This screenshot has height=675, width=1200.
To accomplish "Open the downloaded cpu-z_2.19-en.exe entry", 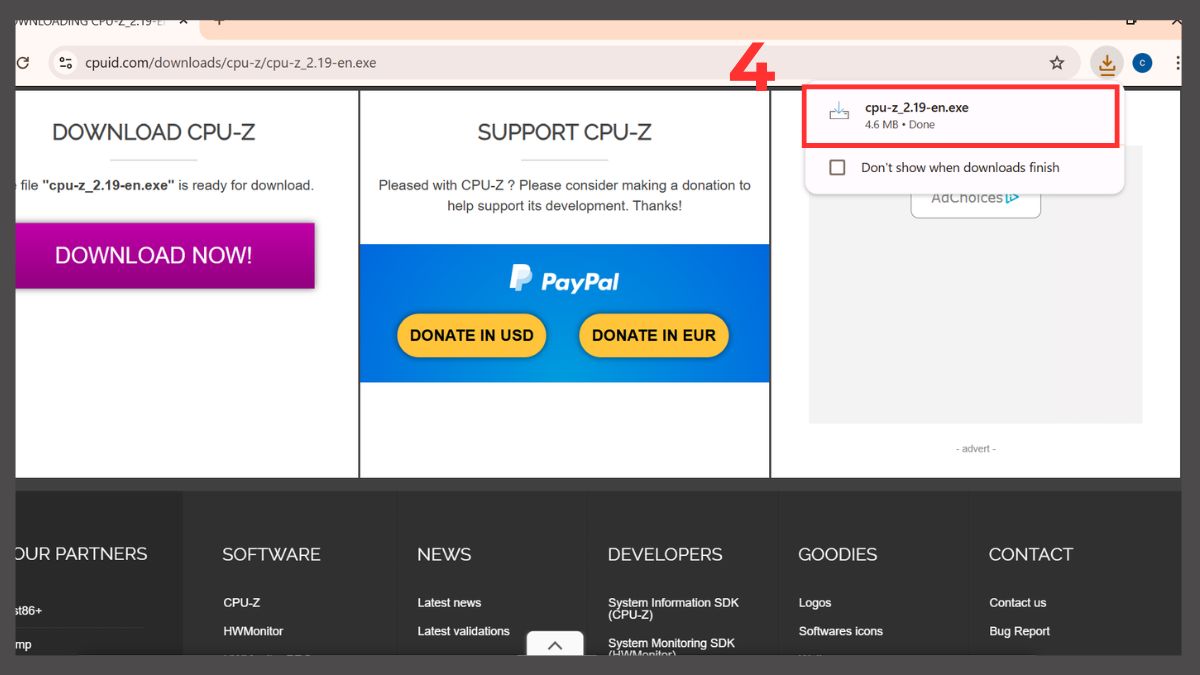I will click(x=961, y=116).
